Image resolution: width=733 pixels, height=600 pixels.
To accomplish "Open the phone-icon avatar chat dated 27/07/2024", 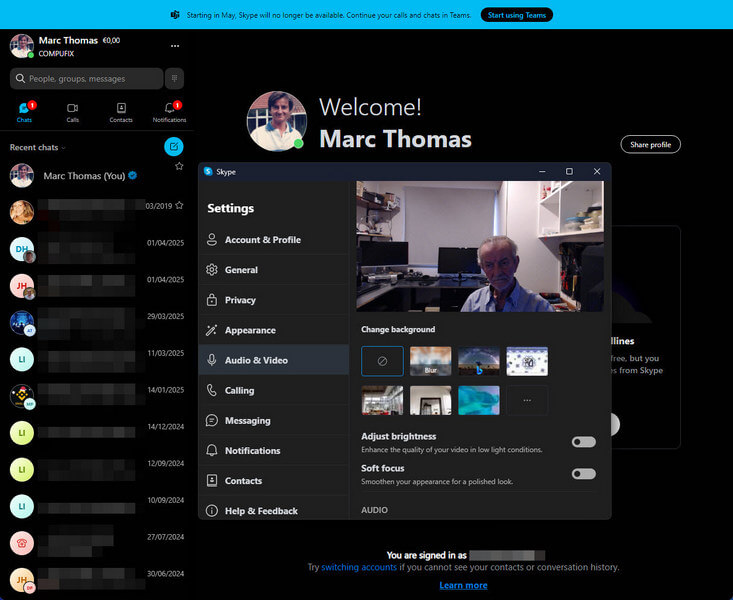I will (22, 543).
